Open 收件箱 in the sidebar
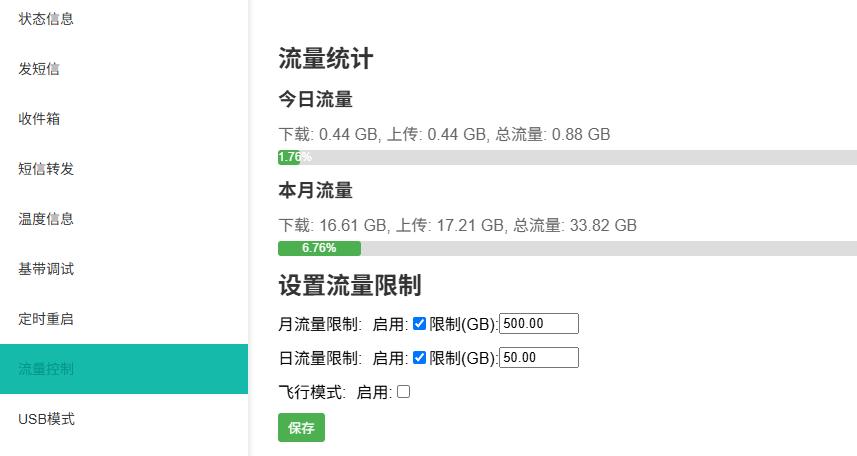 click(124, 119)
